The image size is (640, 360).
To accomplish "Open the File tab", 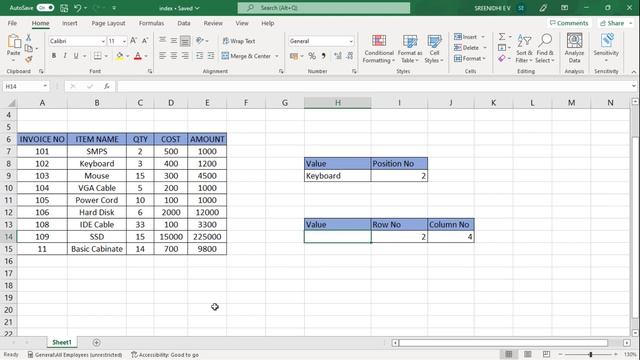I will point(13,23).
